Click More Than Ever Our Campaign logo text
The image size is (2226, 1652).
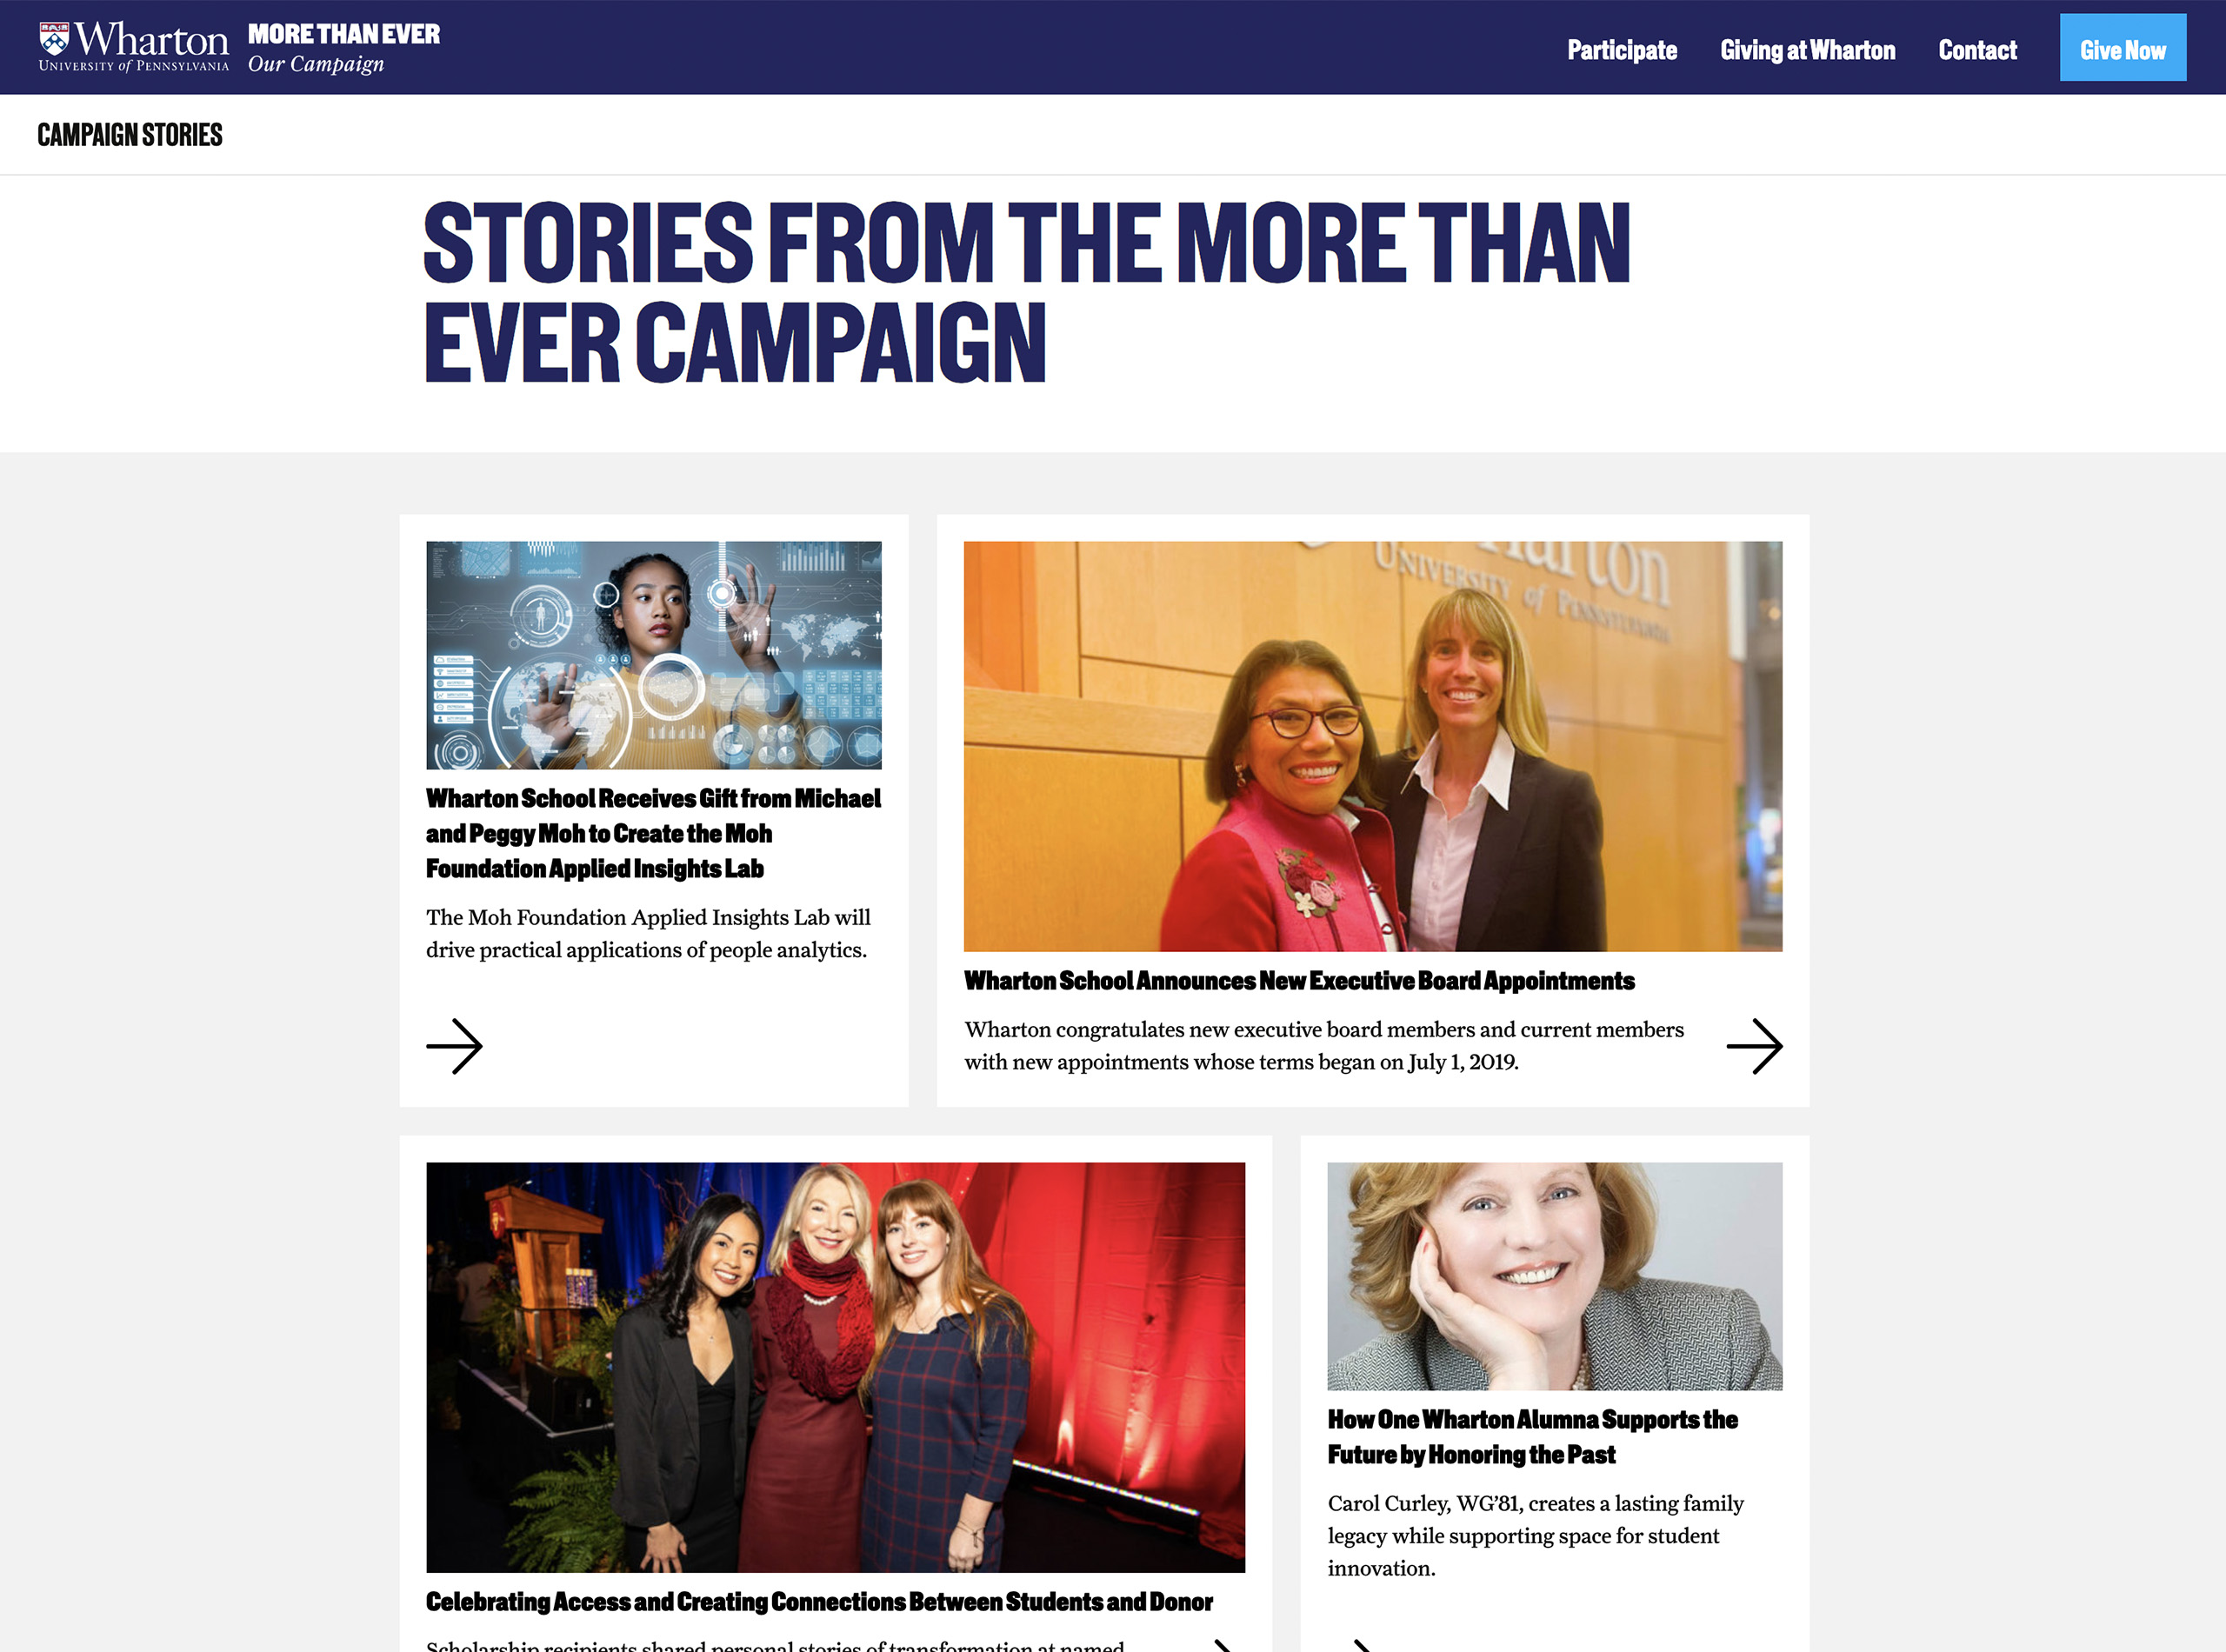coord(343,48)
